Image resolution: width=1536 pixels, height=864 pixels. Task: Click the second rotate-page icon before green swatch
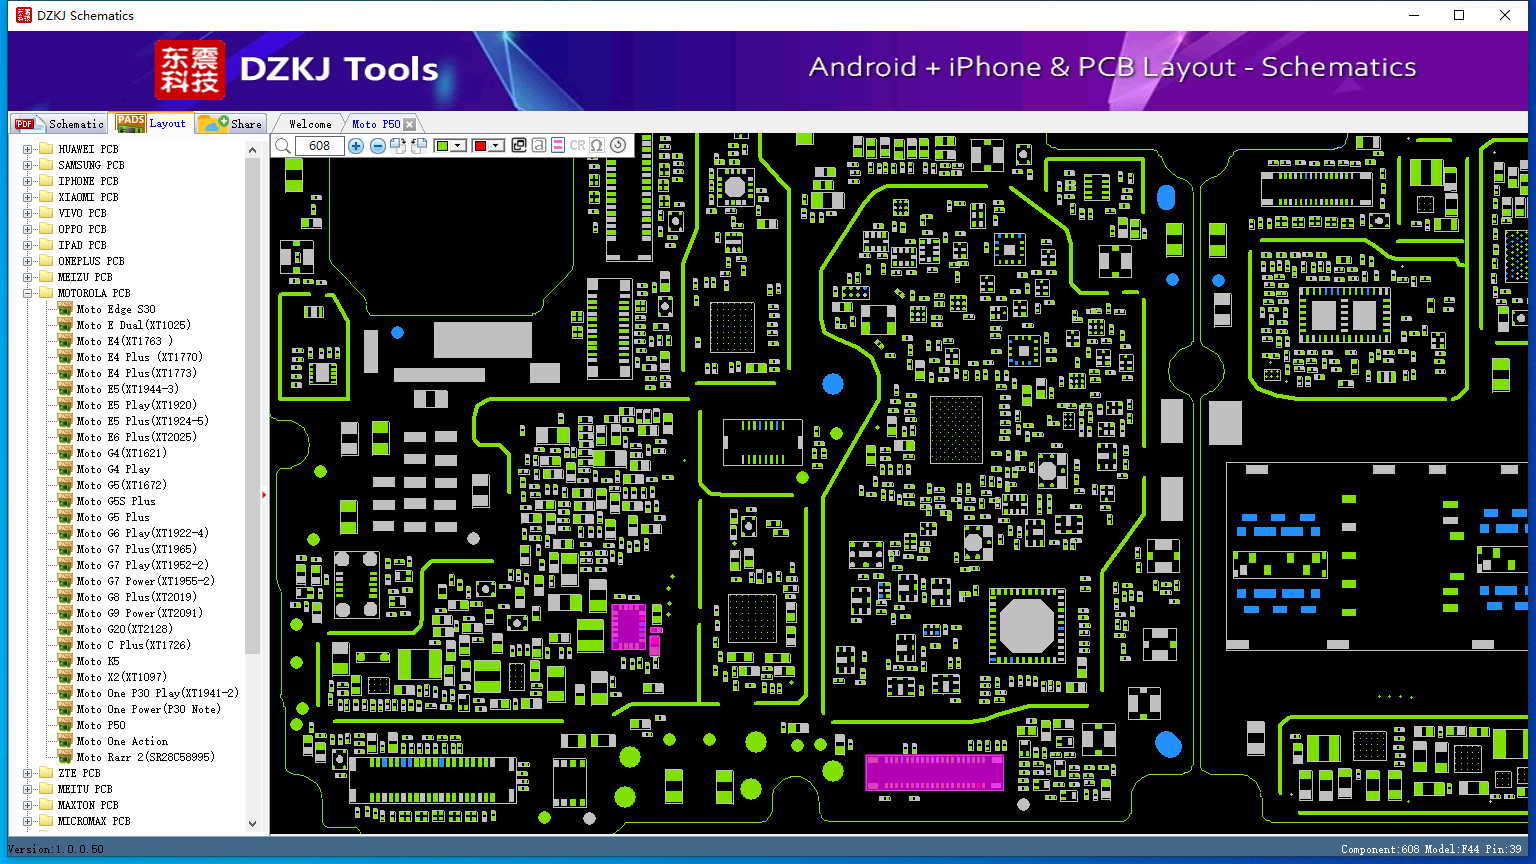pos(419,146)
